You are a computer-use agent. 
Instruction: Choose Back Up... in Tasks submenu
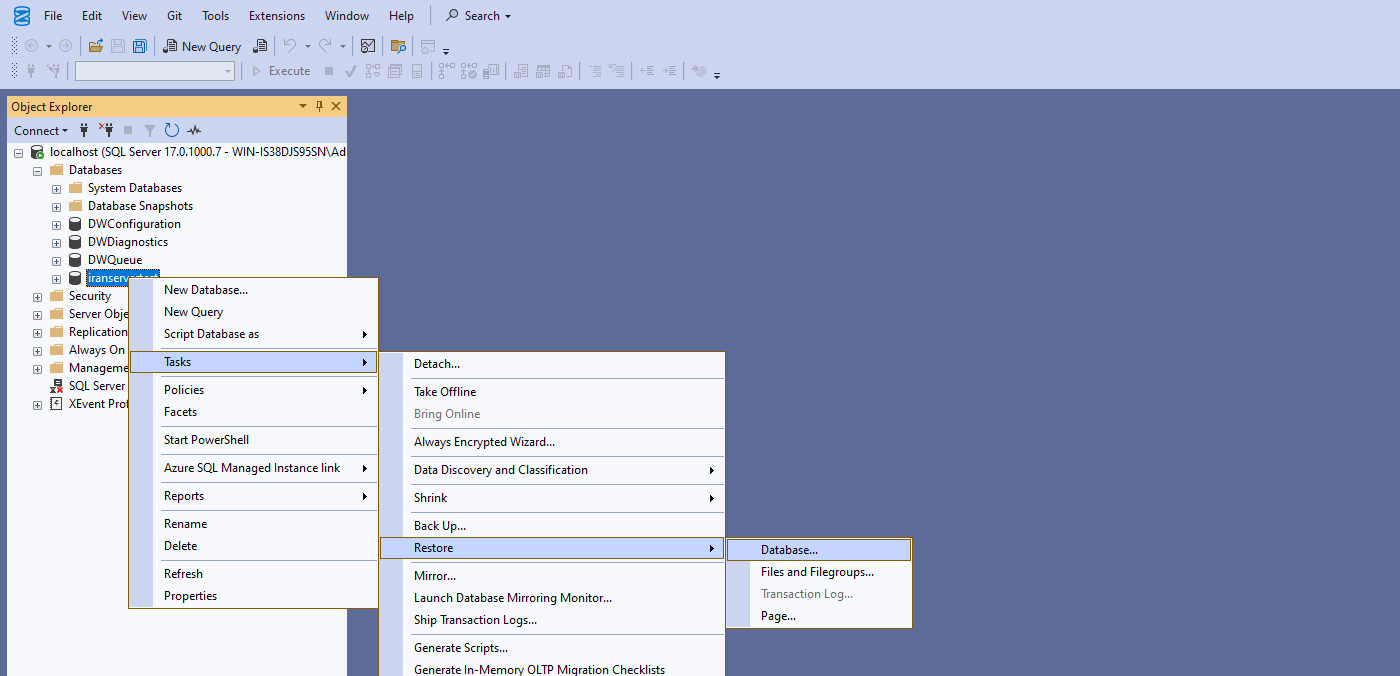[440, 525]
